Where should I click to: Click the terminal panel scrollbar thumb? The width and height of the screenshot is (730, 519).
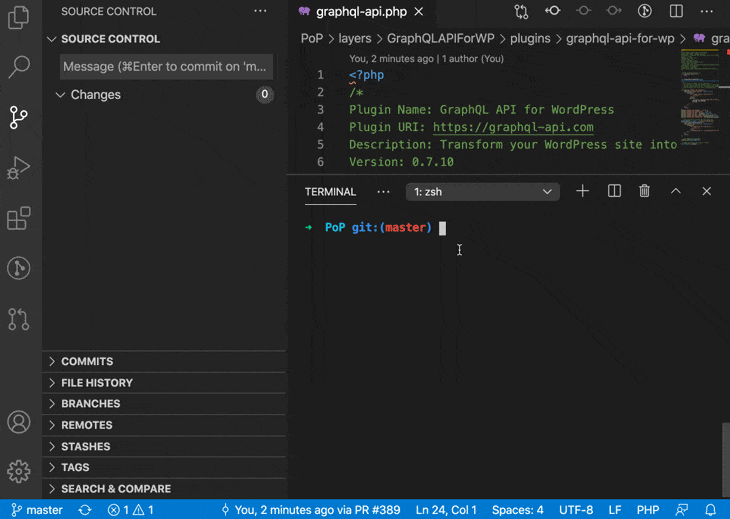point(726,460)
